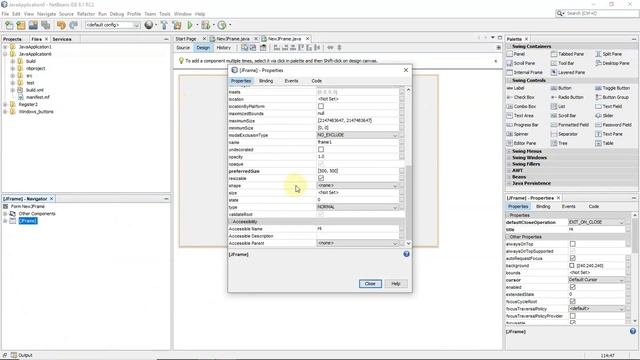
Task: Select the Check Box palette component
Action: [521, 98]
